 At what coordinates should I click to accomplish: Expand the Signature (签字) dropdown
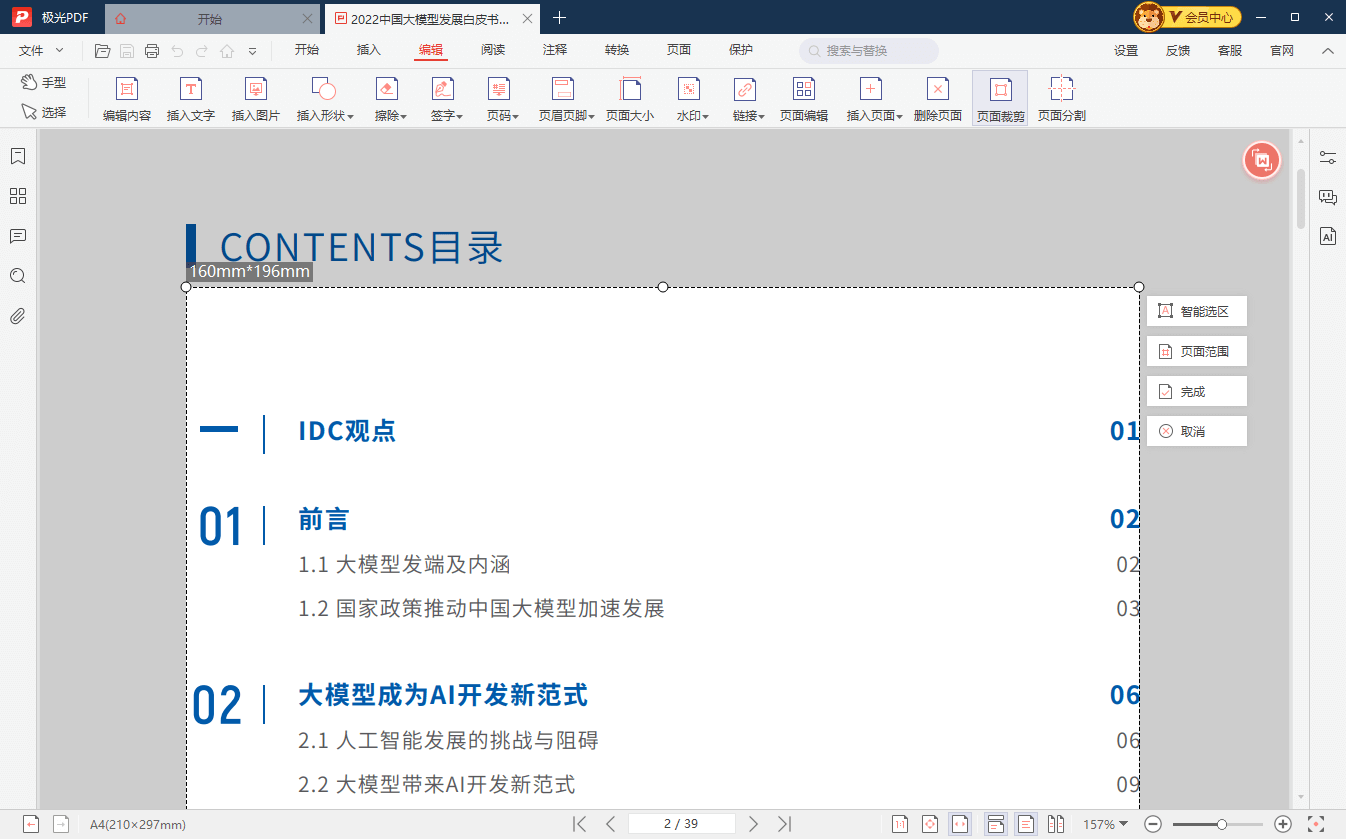tap(460, 117)
